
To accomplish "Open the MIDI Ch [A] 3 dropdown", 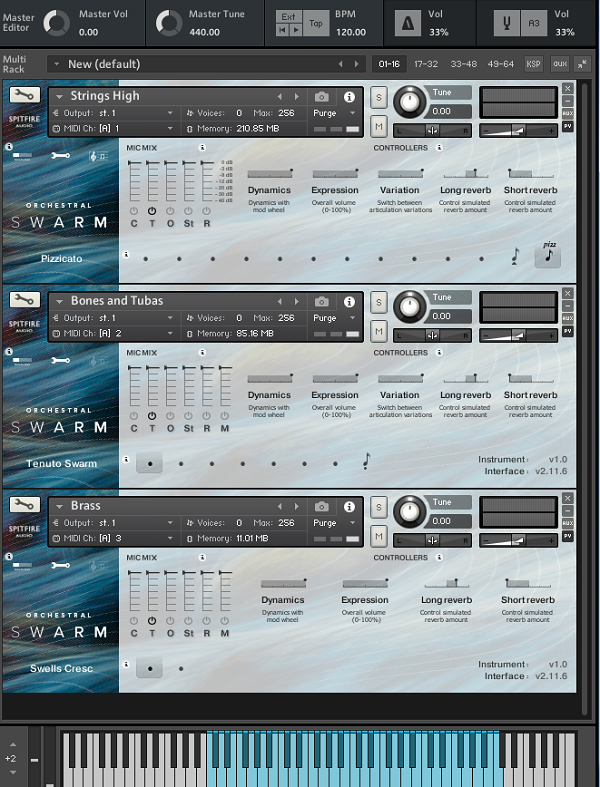I will point(113,538).
